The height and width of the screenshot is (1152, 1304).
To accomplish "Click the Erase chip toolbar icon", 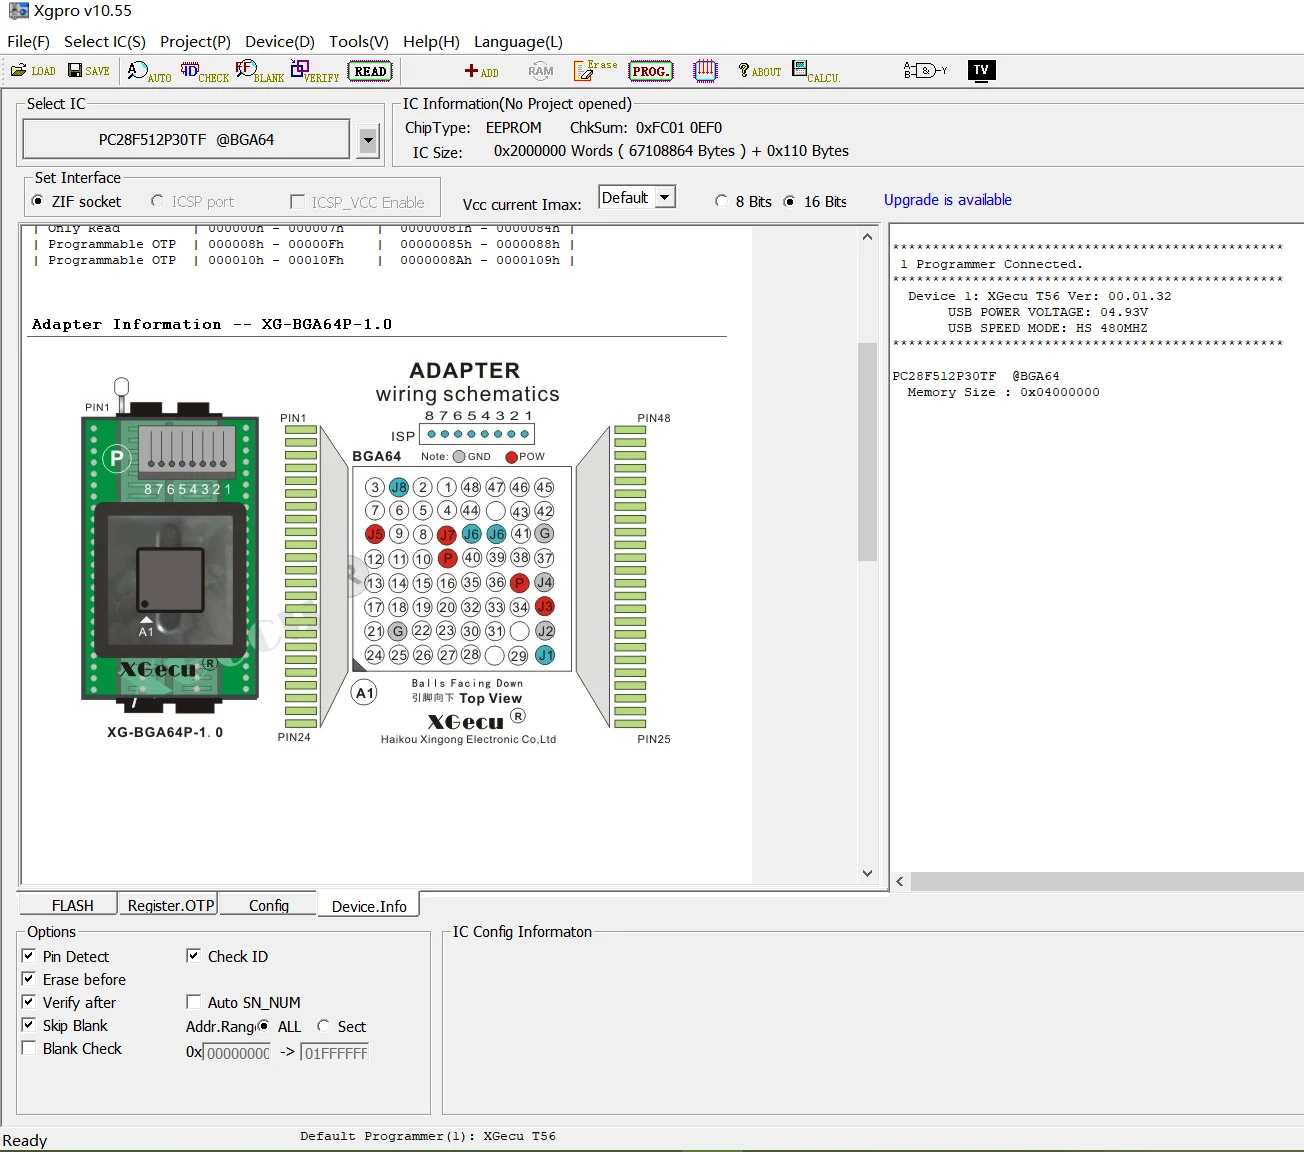I will tap(595, 70).
